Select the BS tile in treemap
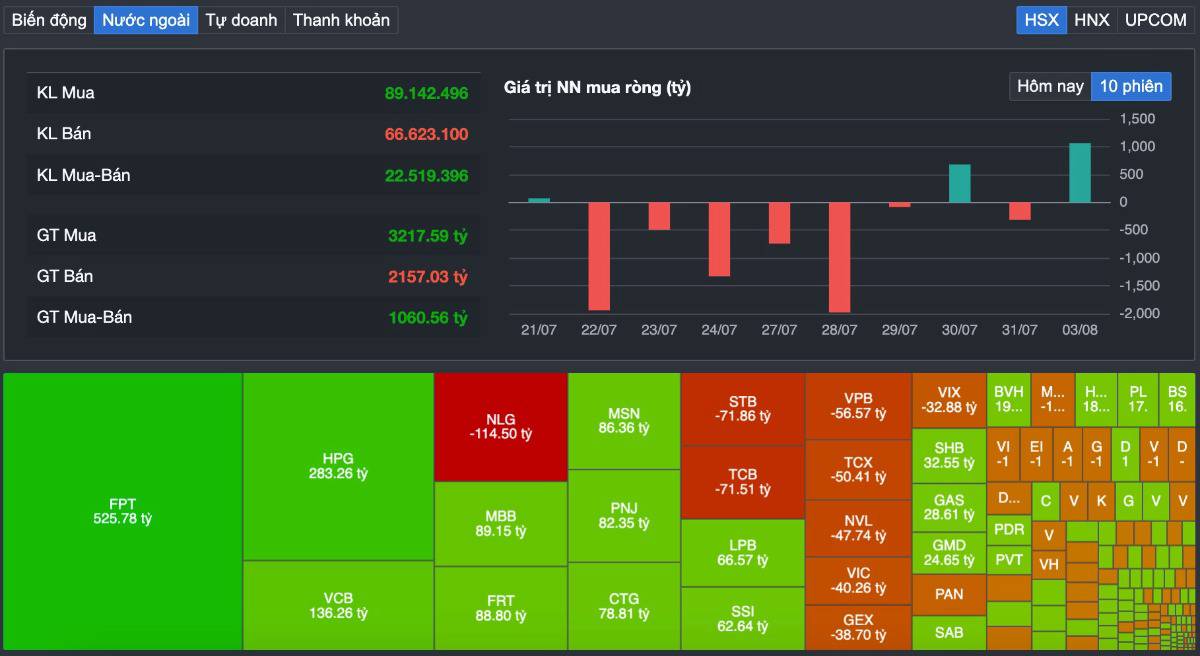This screenshot has width=1200, height=656. (x=1177, y=399)
